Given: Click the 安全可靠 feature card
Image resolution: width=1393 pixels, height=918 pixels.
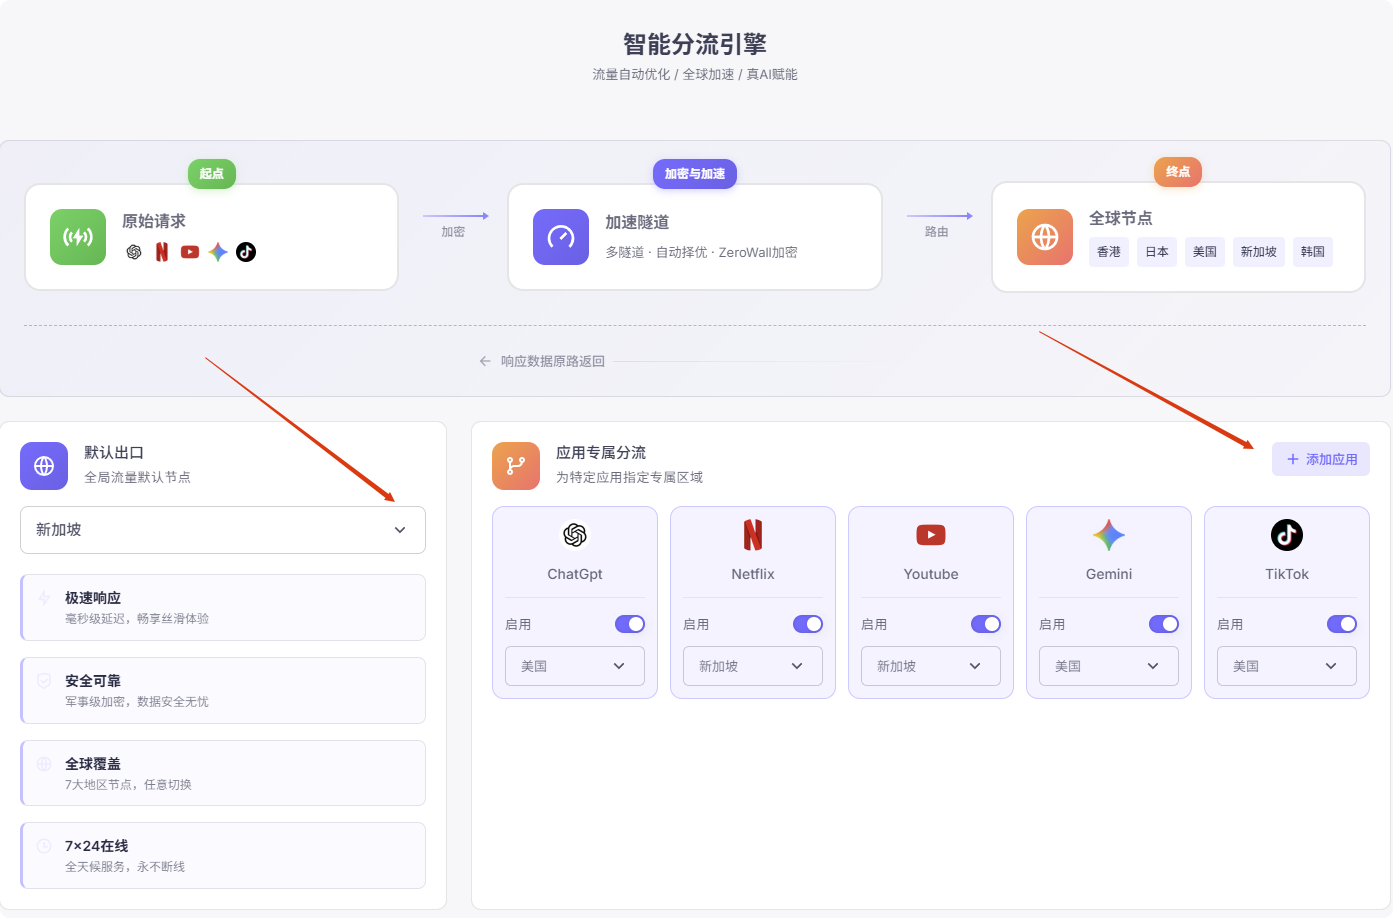Looking at the screenshot, I should [223, 690].
